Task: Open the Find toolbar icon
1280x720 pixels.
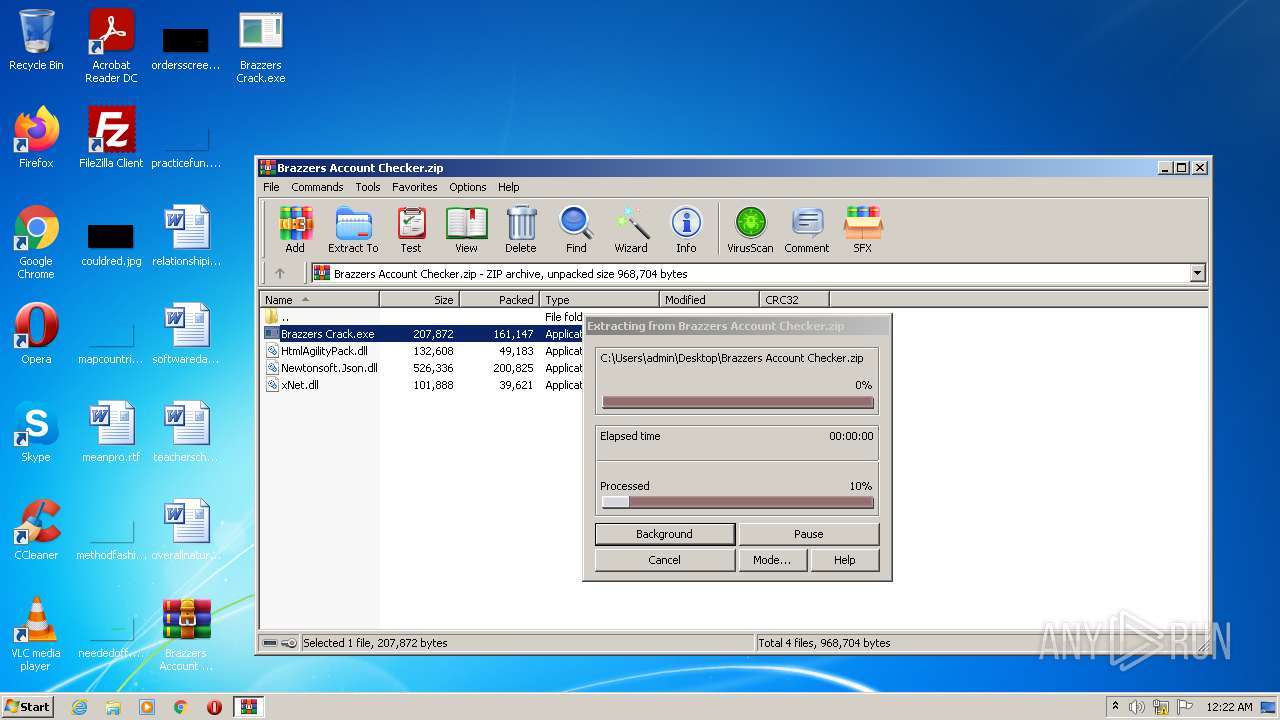Action: point(576,230)
